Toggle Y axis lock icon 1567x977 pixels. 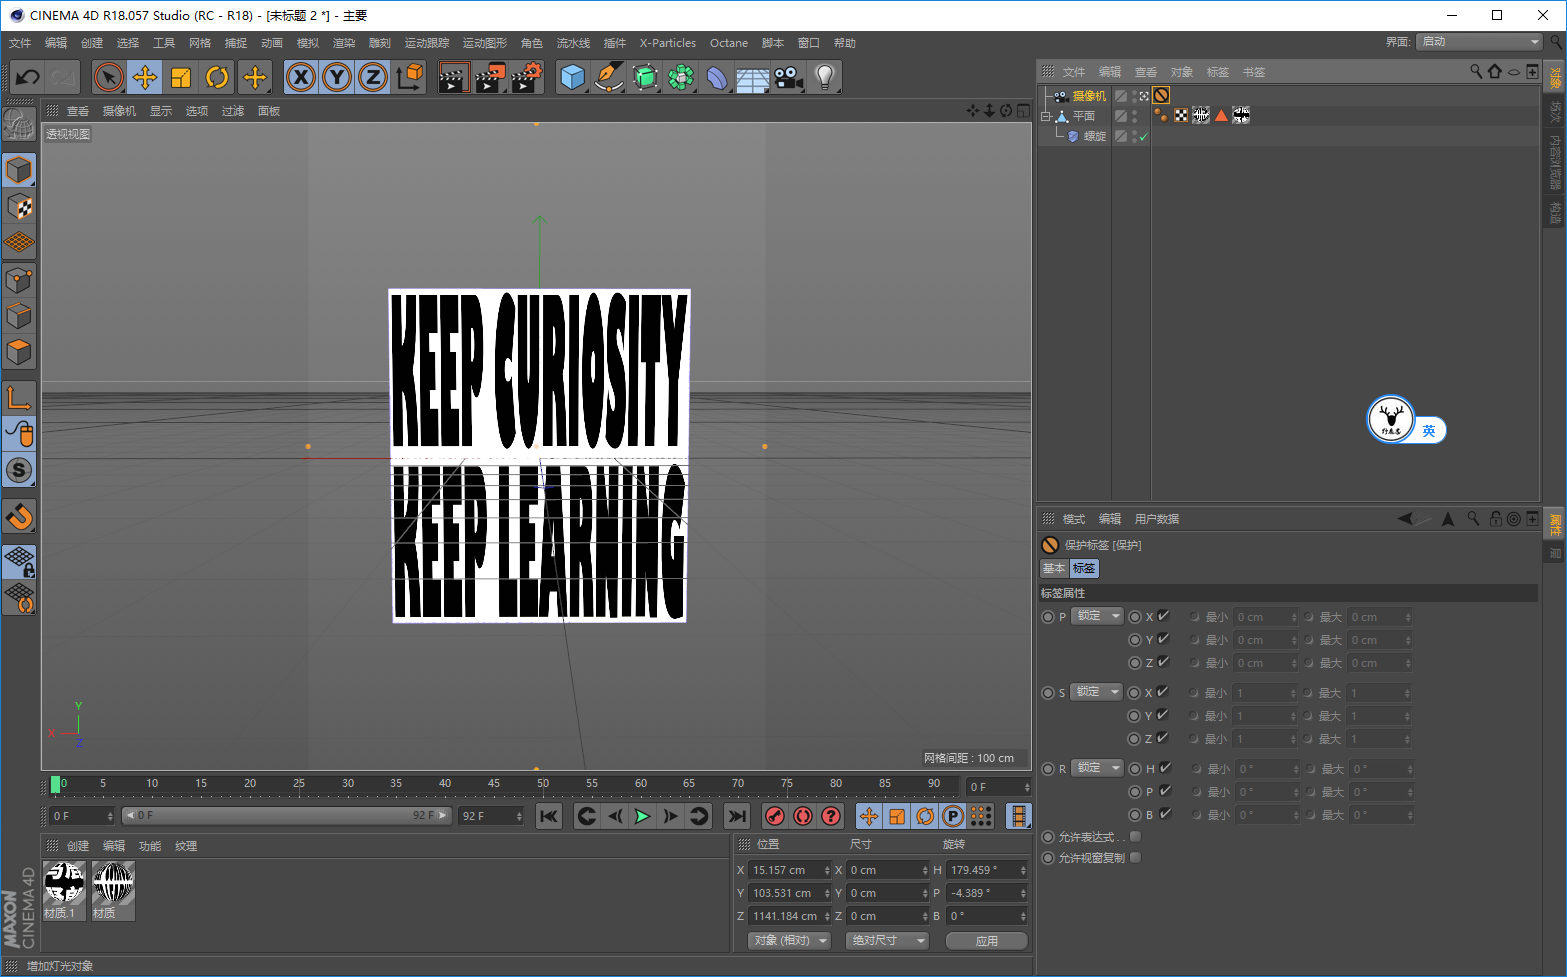tap(337, 77)
